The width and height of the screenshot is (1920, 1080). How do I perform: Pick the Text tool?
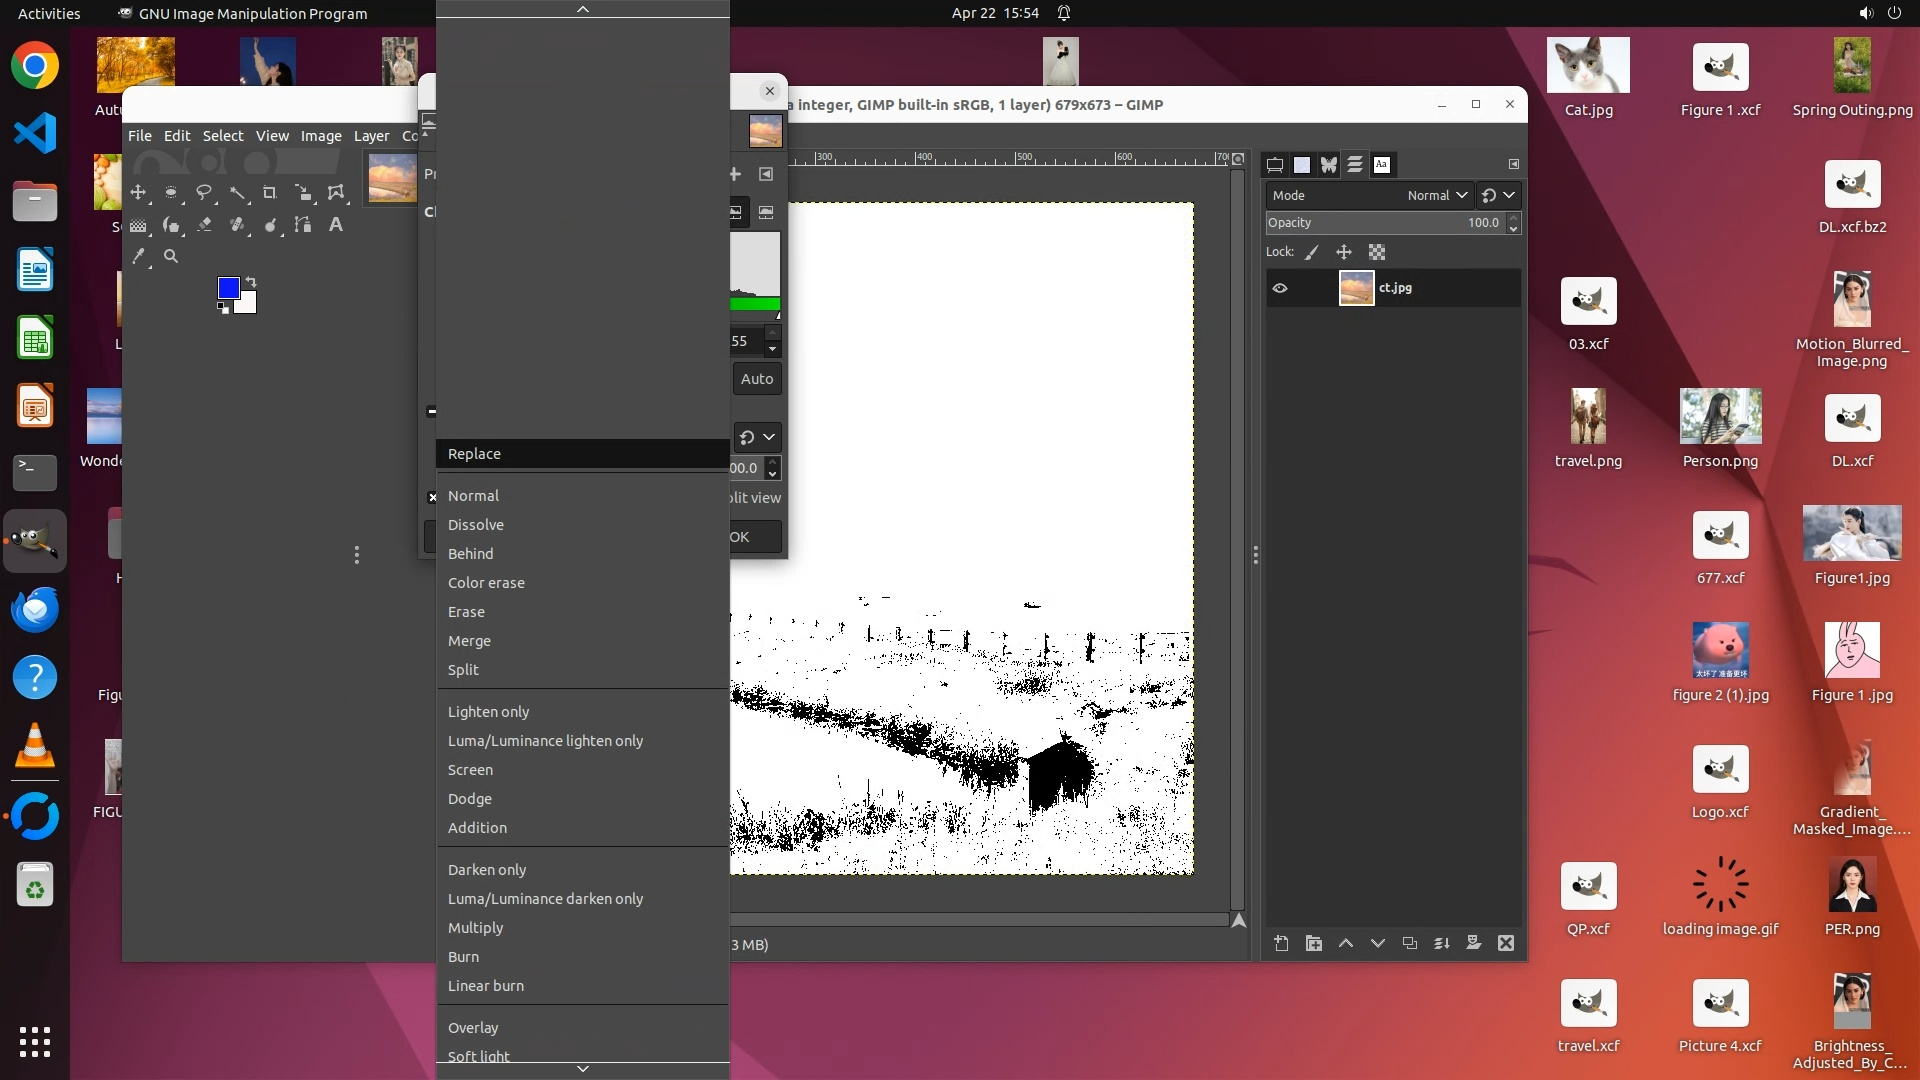click(x=336, y=225)
